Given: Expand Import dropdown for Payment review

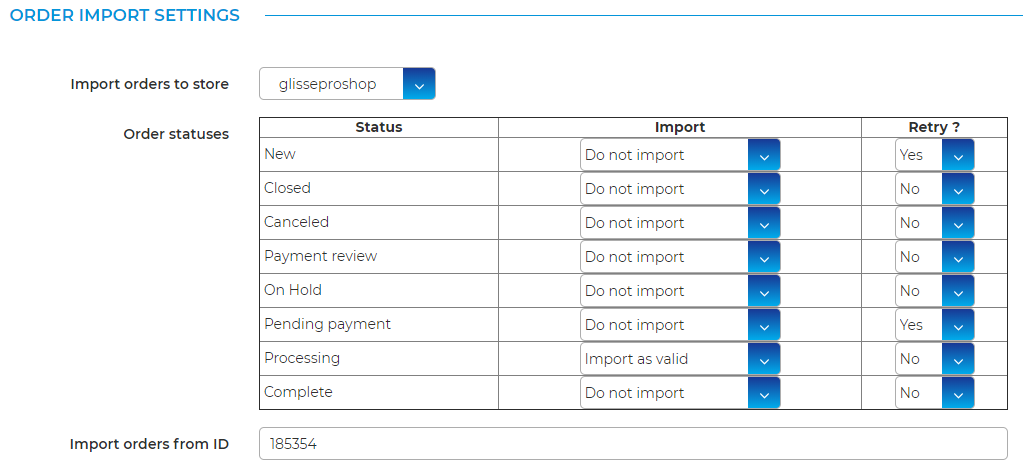Looking at the screenshot, I should (680, 257).
